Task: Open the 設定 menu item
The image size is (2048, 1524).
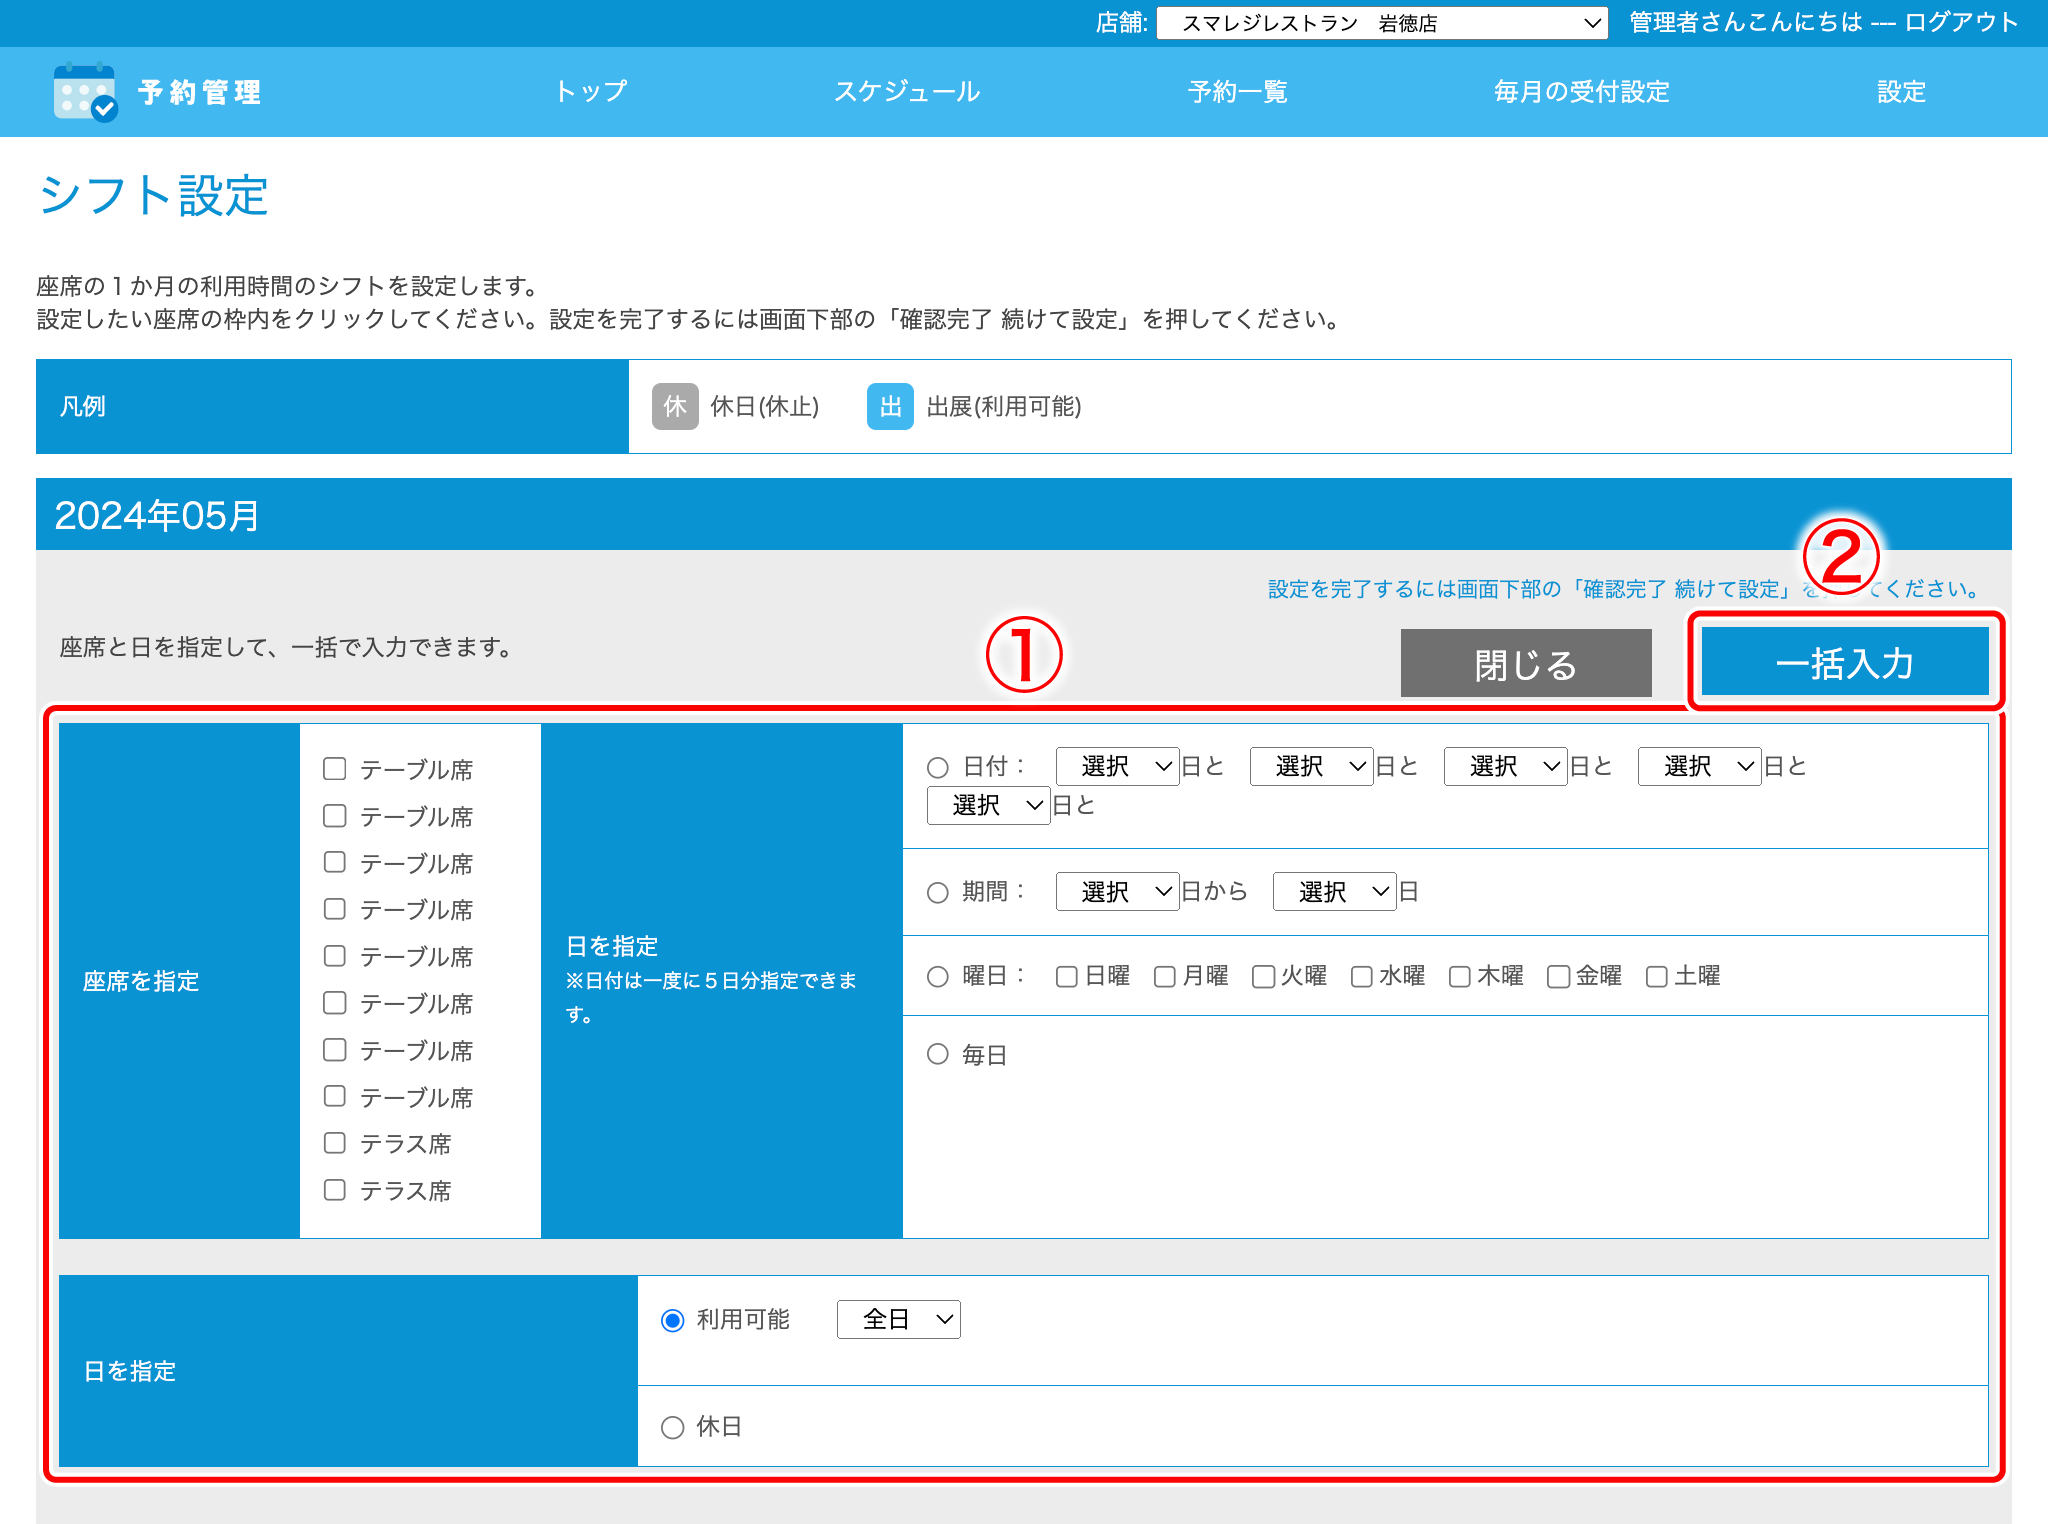Action: [1901, 92]
